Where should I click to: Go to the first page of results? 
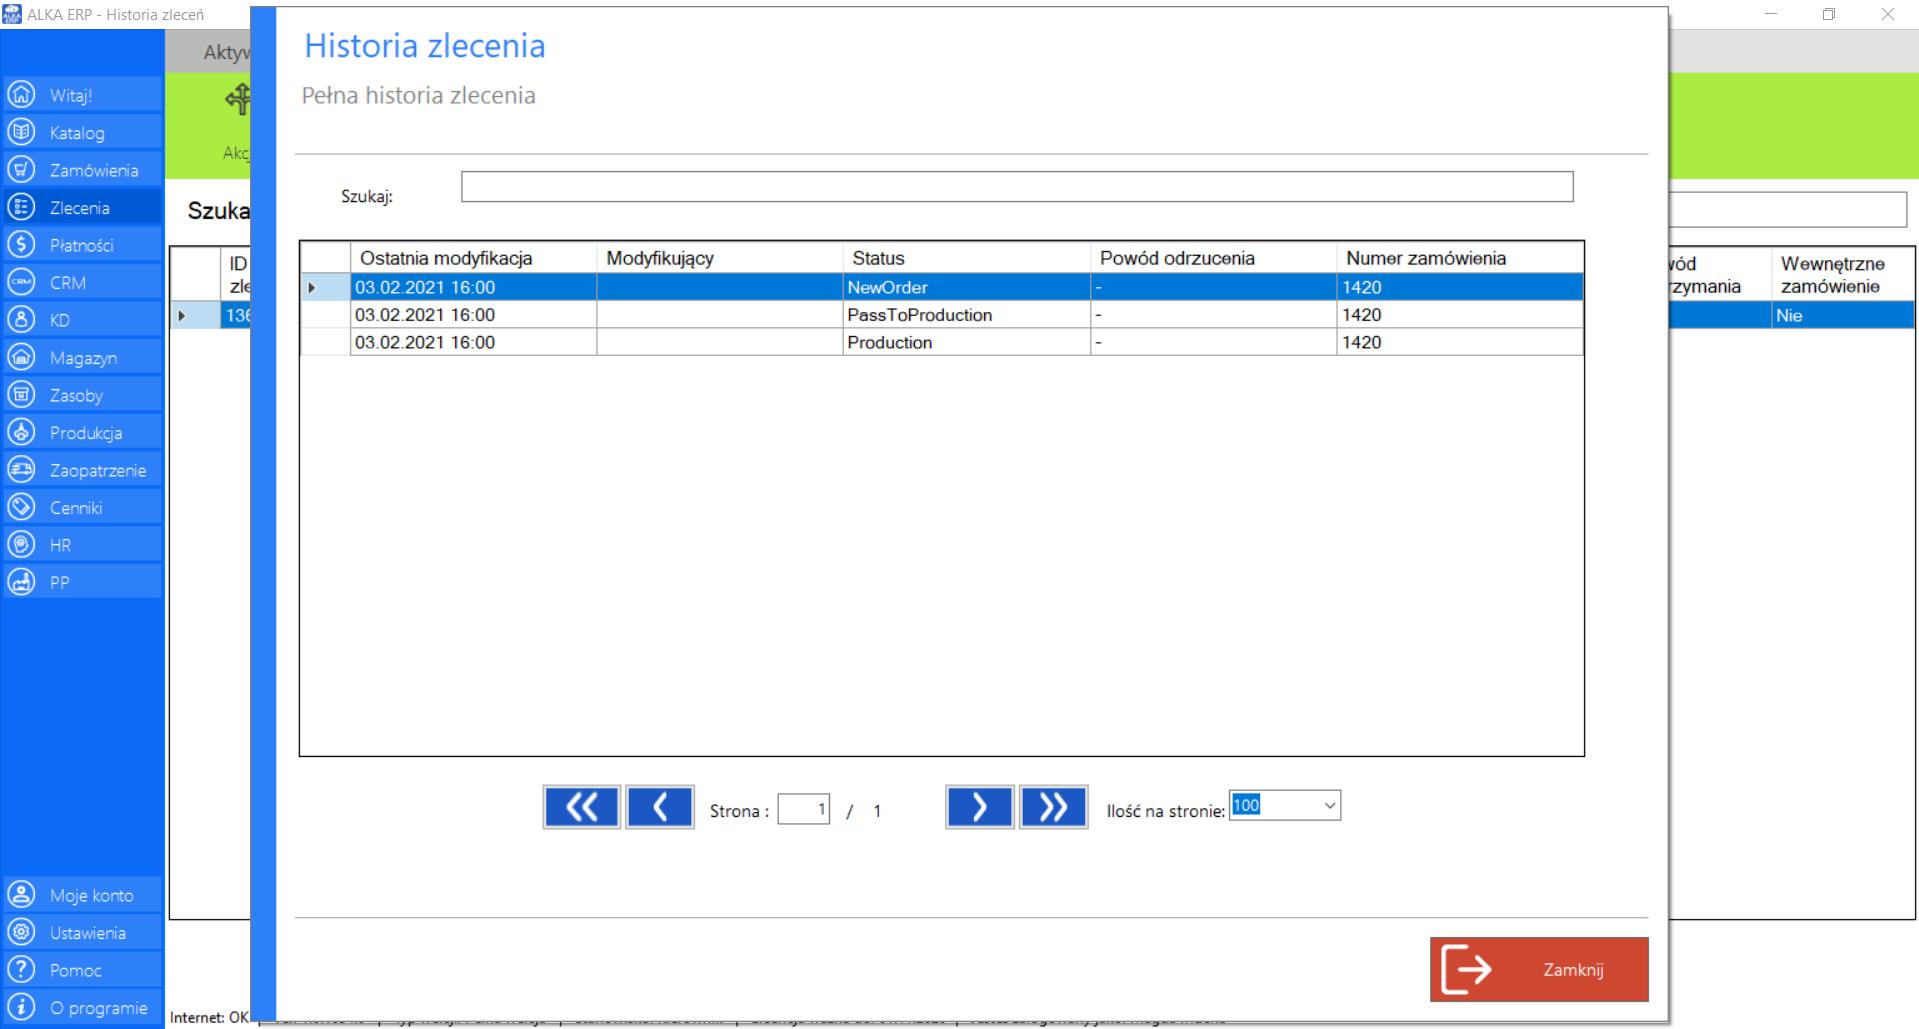click(x=581, y=807)
